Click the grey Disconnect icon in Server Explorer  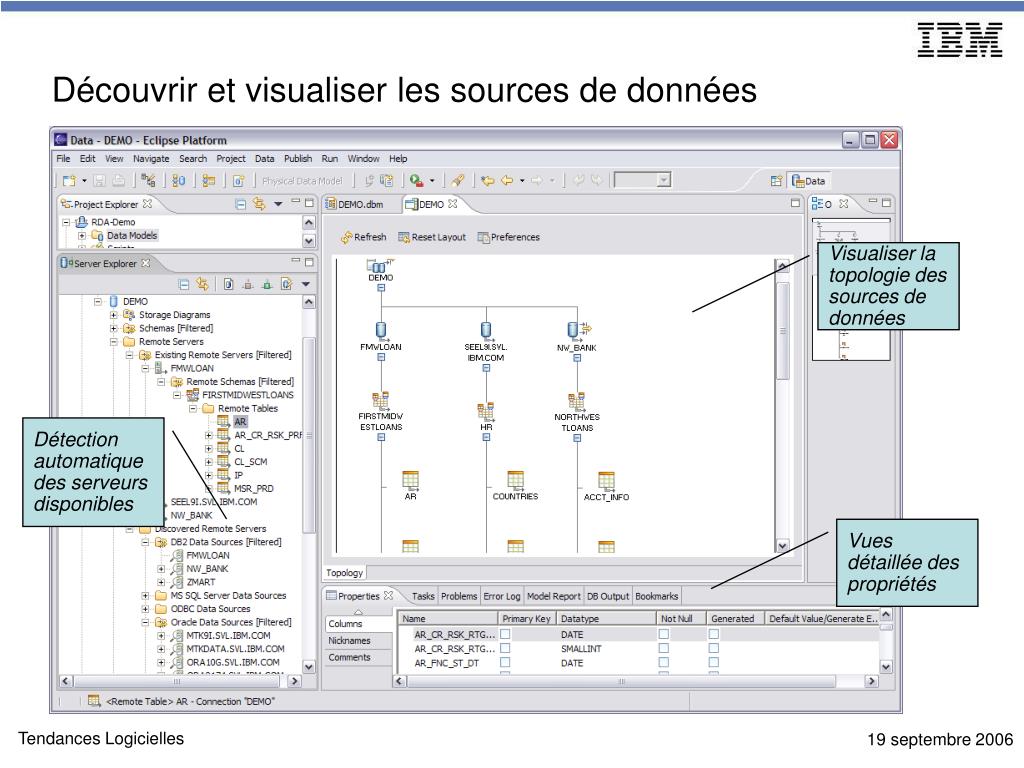248,284
